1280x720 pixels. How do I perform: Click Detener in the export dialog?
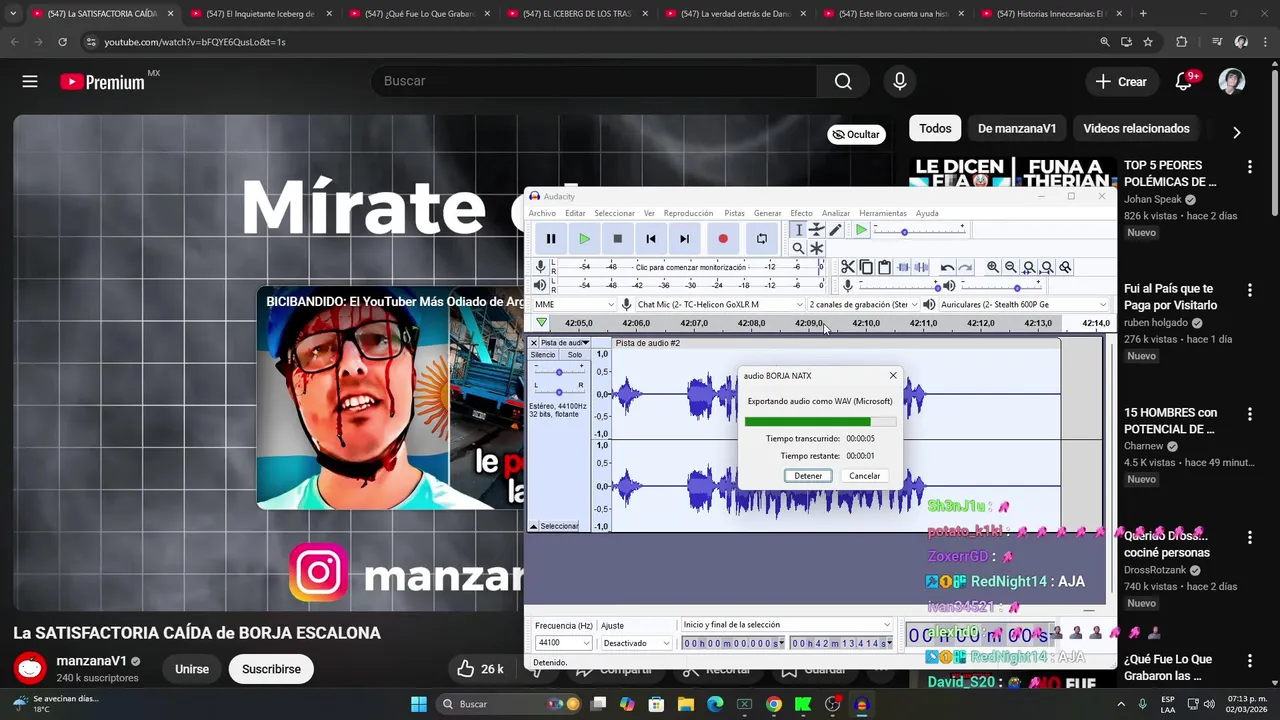click(808, 476)
